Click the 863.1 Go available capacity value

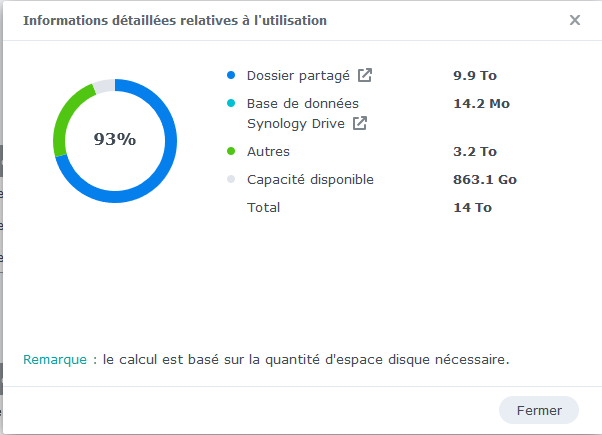click(485, 179)
